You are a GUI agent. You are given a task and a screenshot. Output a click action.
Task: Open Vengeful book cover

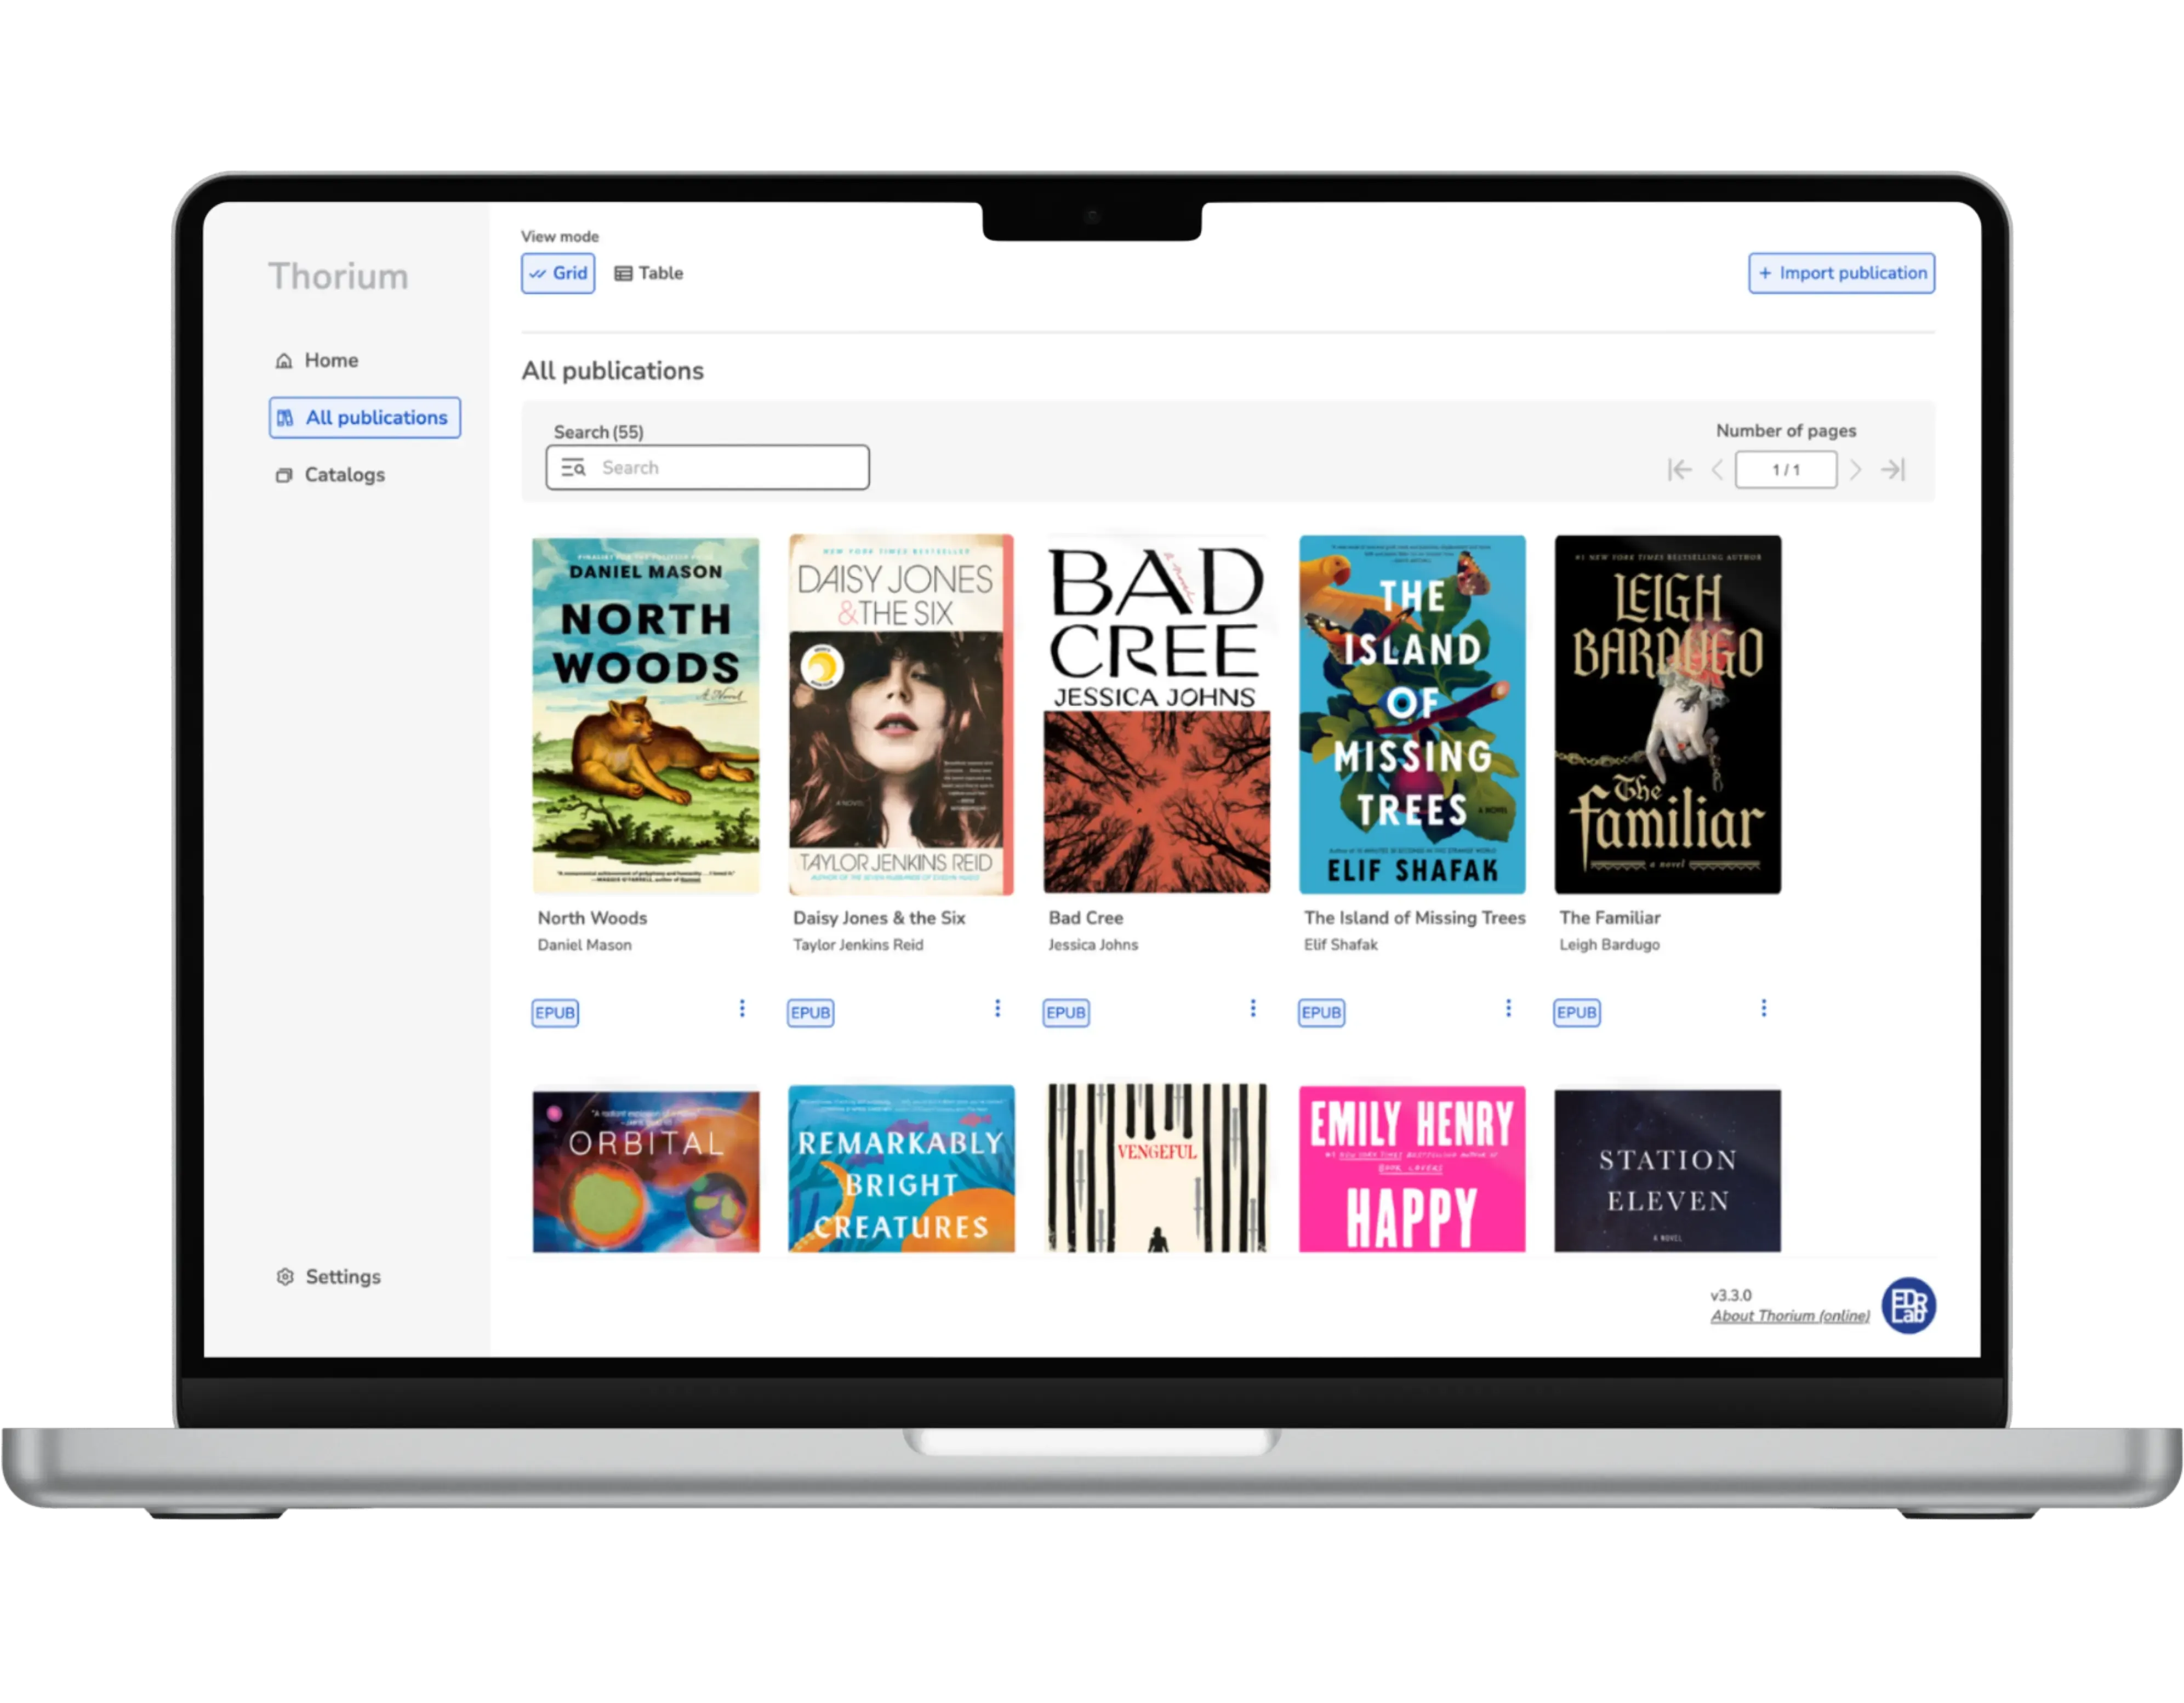pos(1156,1168)
